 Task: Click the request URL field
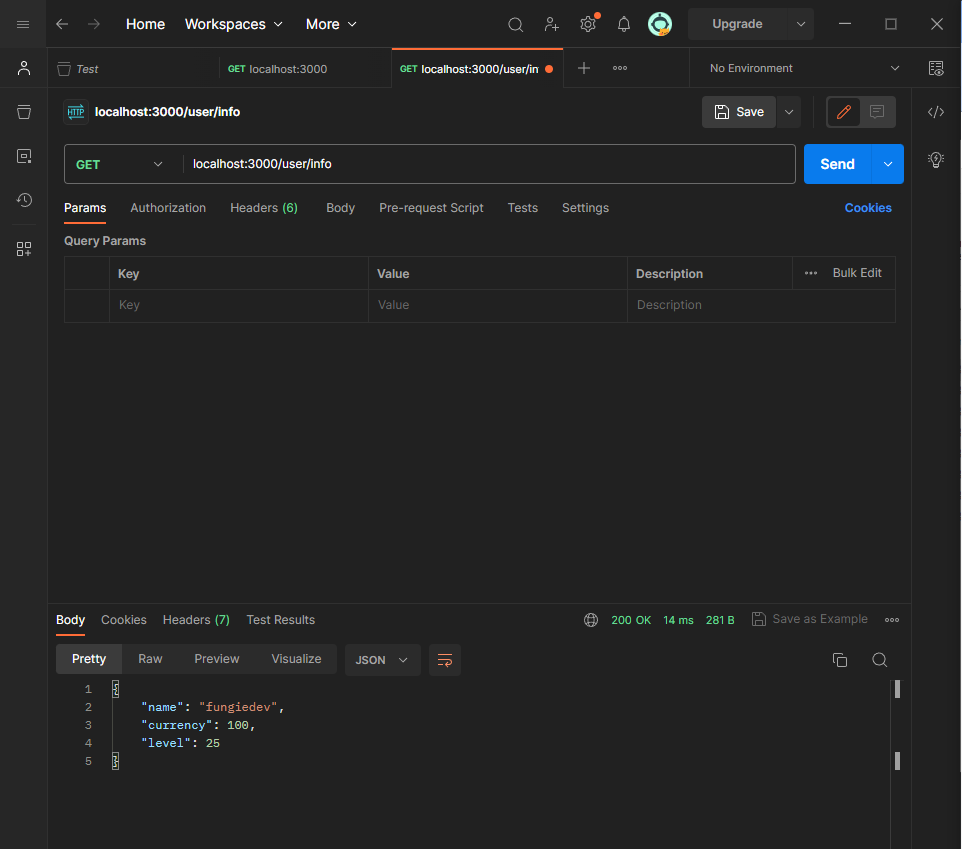click(488, 164)
